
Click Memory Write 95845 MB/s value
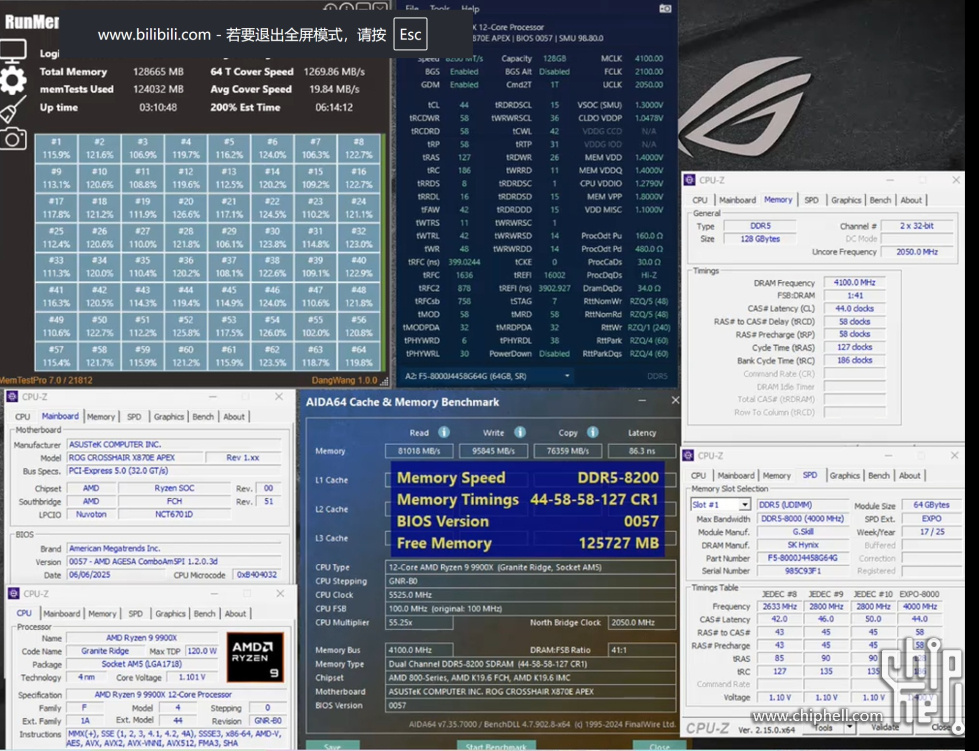point(493,451)
